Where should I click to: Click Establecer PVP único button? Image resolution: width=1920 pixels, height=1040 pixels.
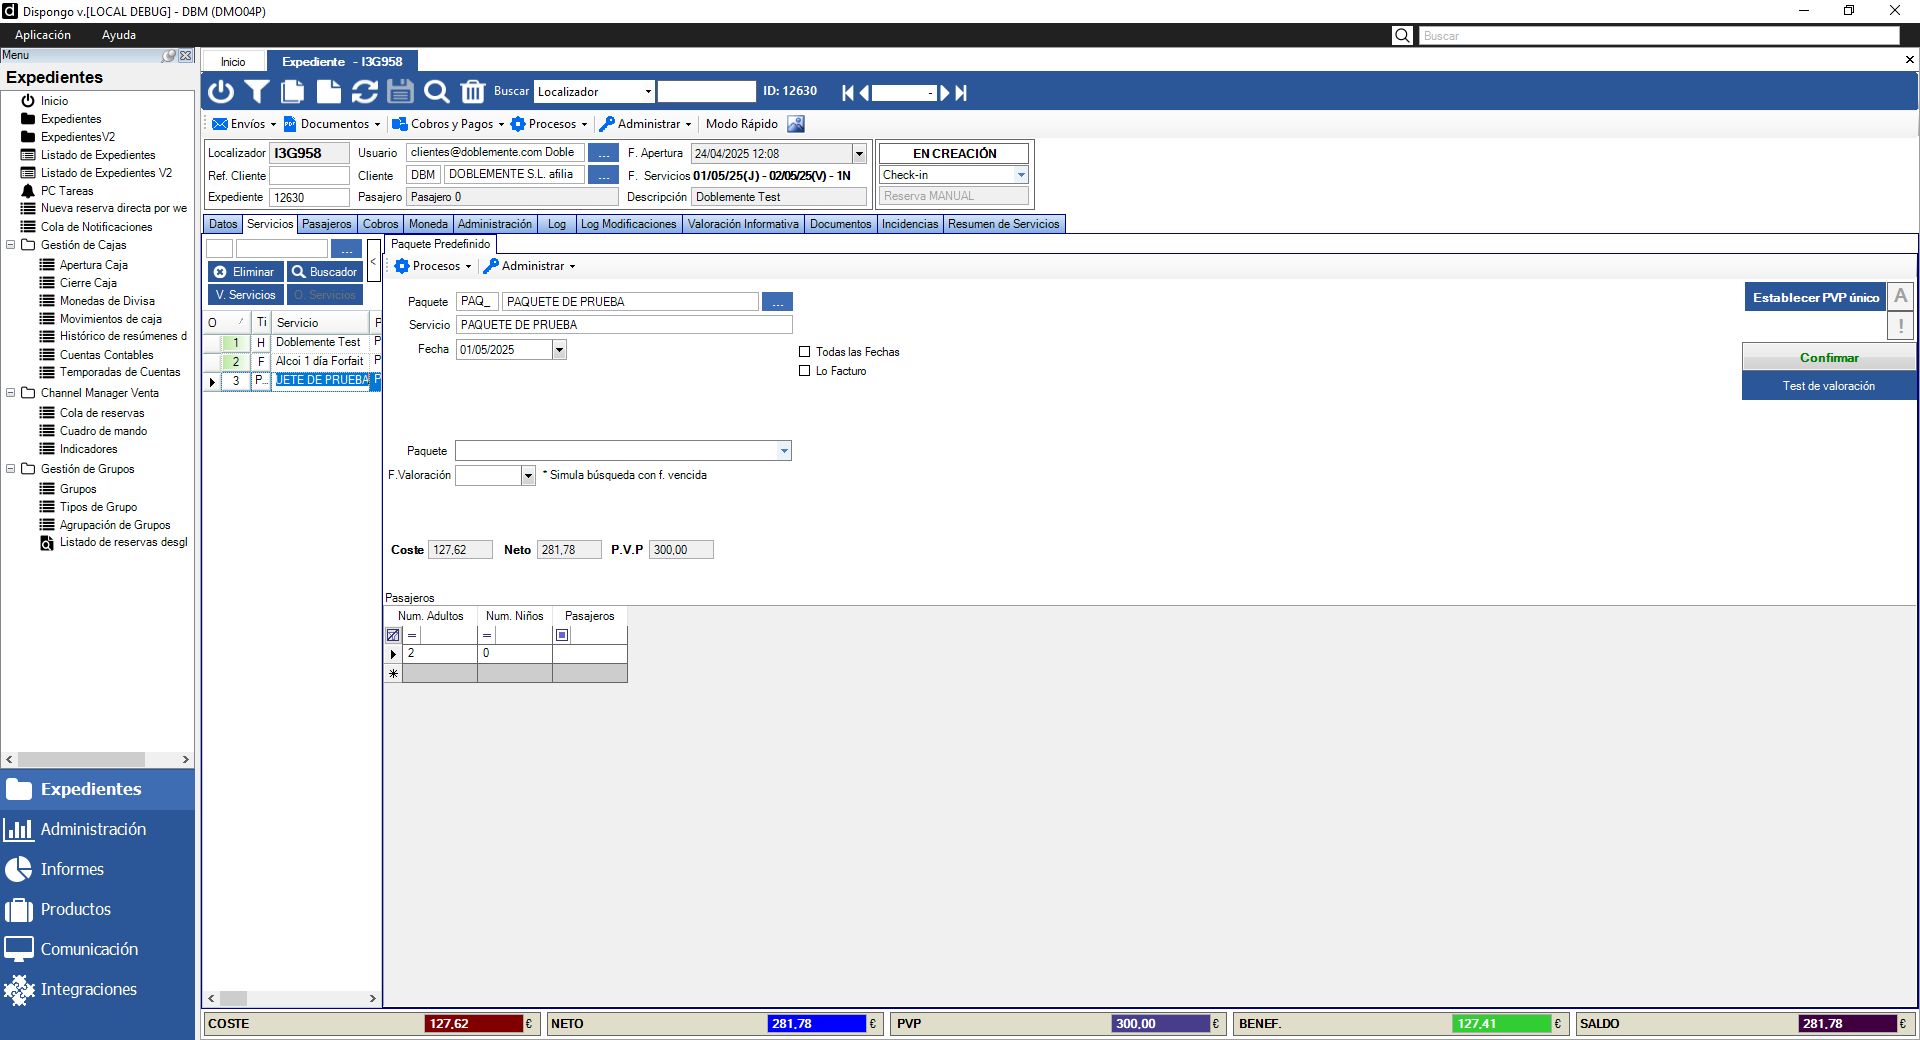[1815, 297]
